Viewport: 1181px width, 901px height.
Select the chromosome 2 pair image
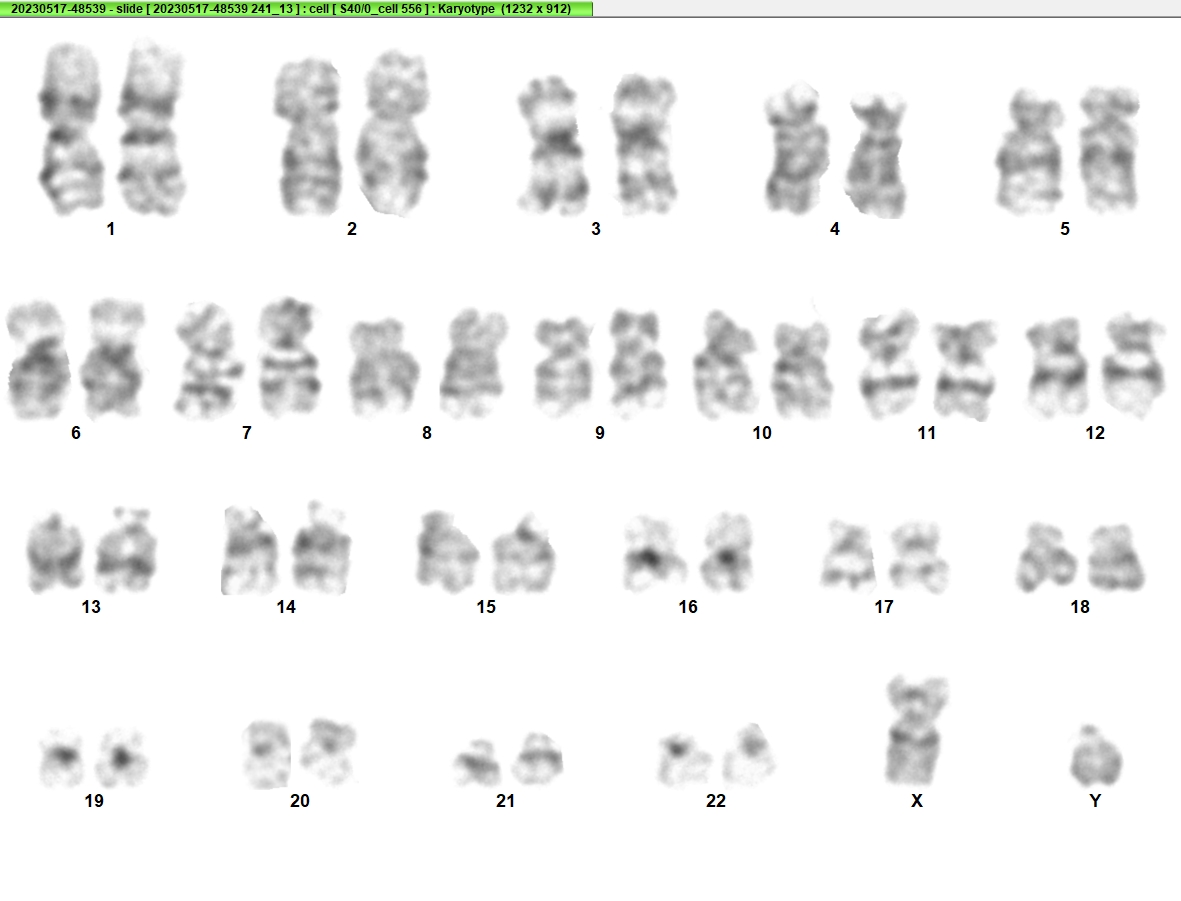352,133
